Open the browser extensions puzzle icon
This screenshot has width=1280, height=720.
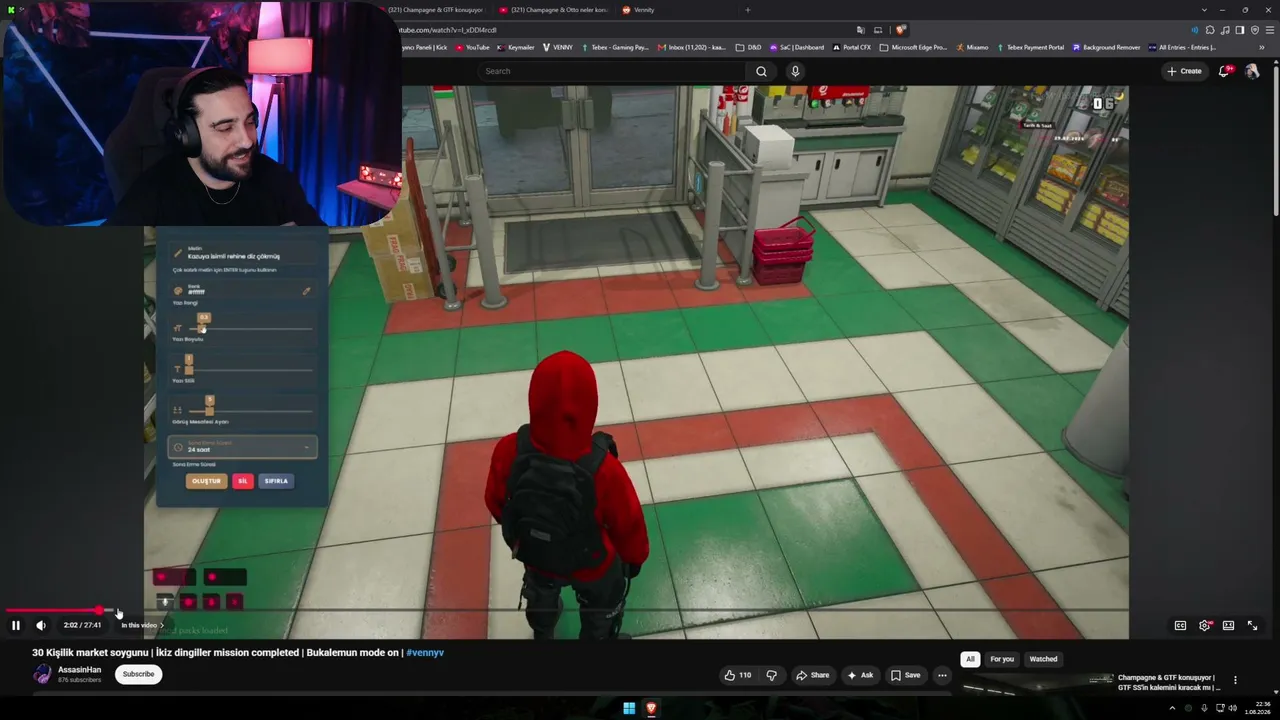pos(1209,30)
